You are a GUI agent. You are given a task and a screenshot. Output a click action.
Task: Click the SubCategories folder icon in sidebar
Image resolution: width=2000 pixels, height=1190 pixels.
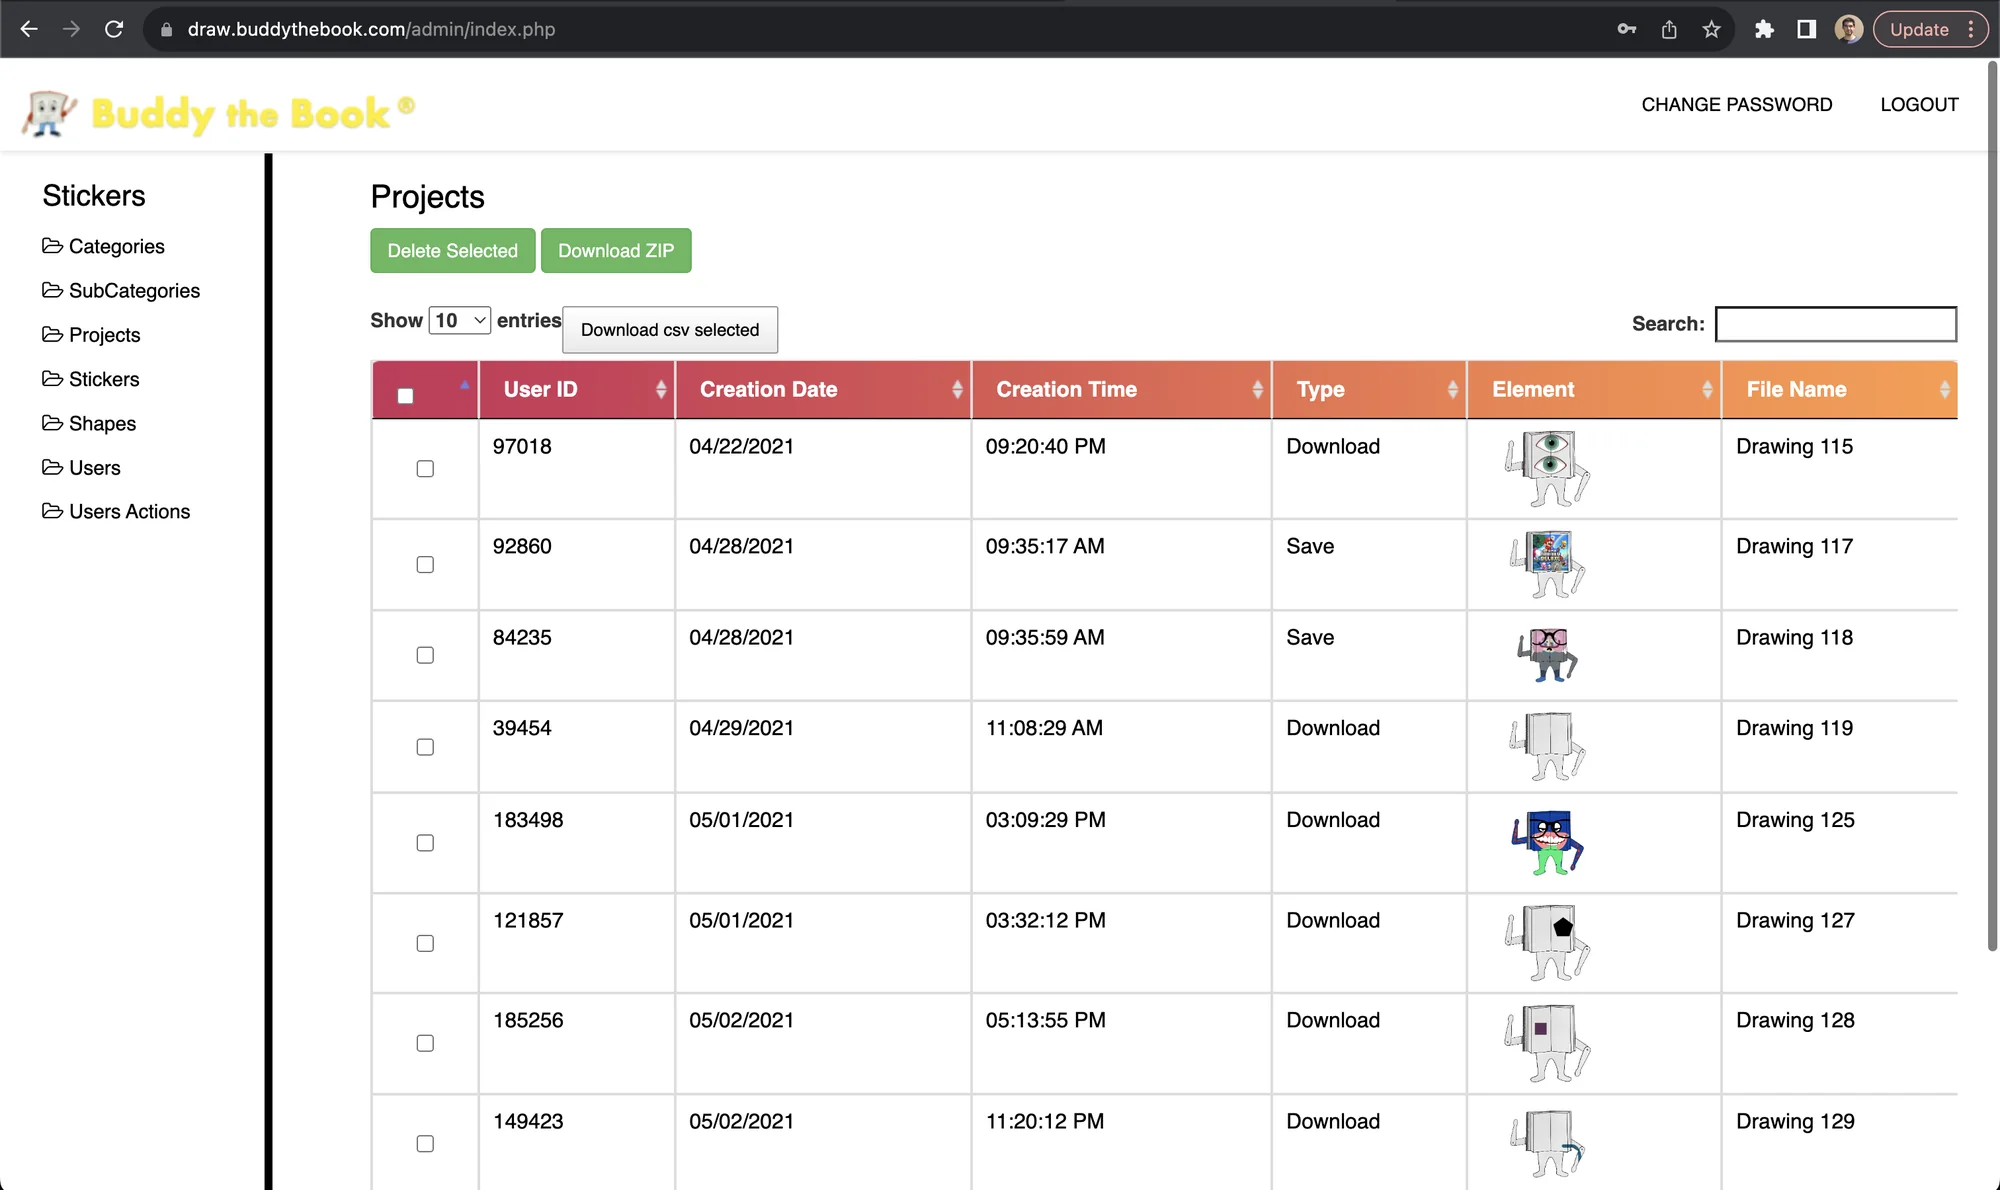click(52, 290)
